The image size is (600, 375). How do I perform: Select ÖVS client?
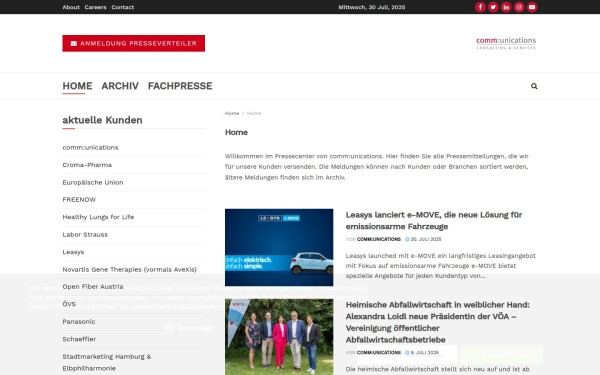click(x=69, y=304)
